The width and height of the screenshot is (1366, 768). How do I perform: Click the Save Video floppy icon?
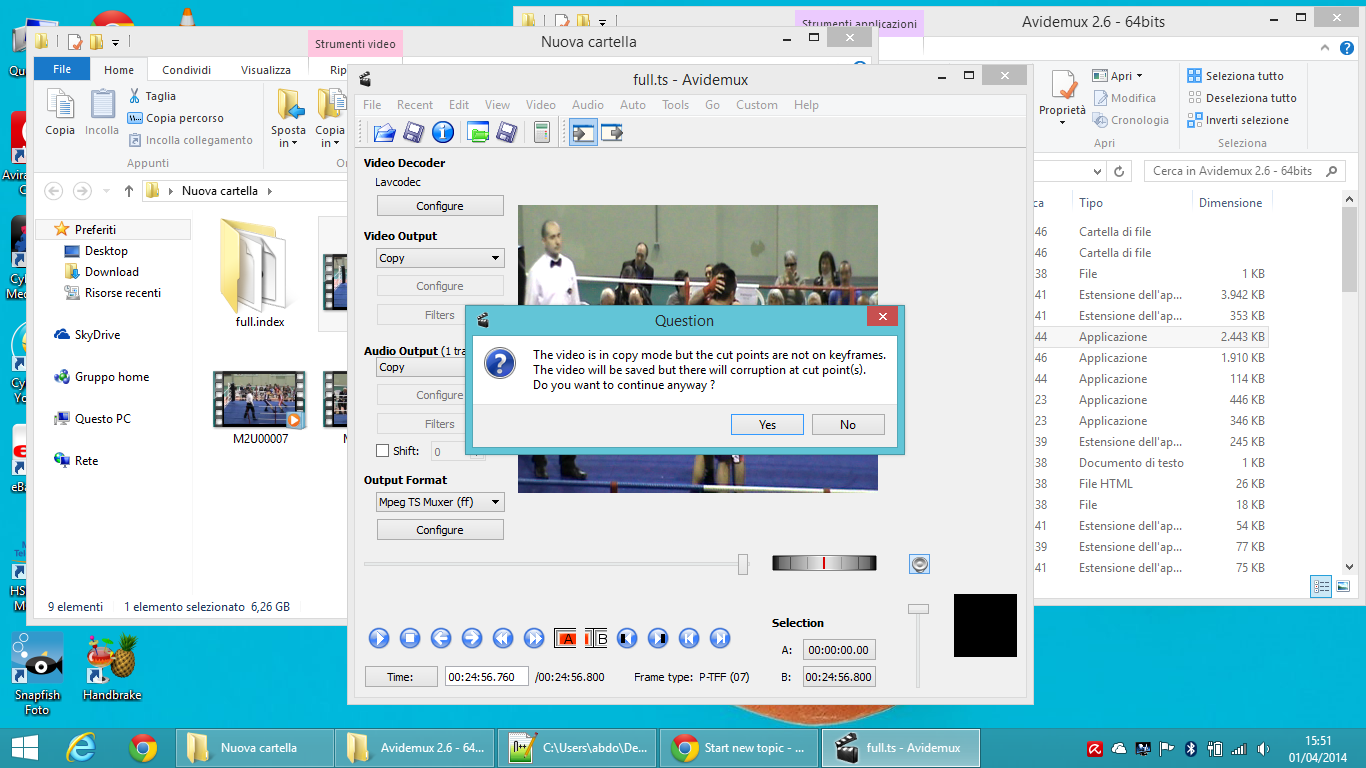pos(414,132)
